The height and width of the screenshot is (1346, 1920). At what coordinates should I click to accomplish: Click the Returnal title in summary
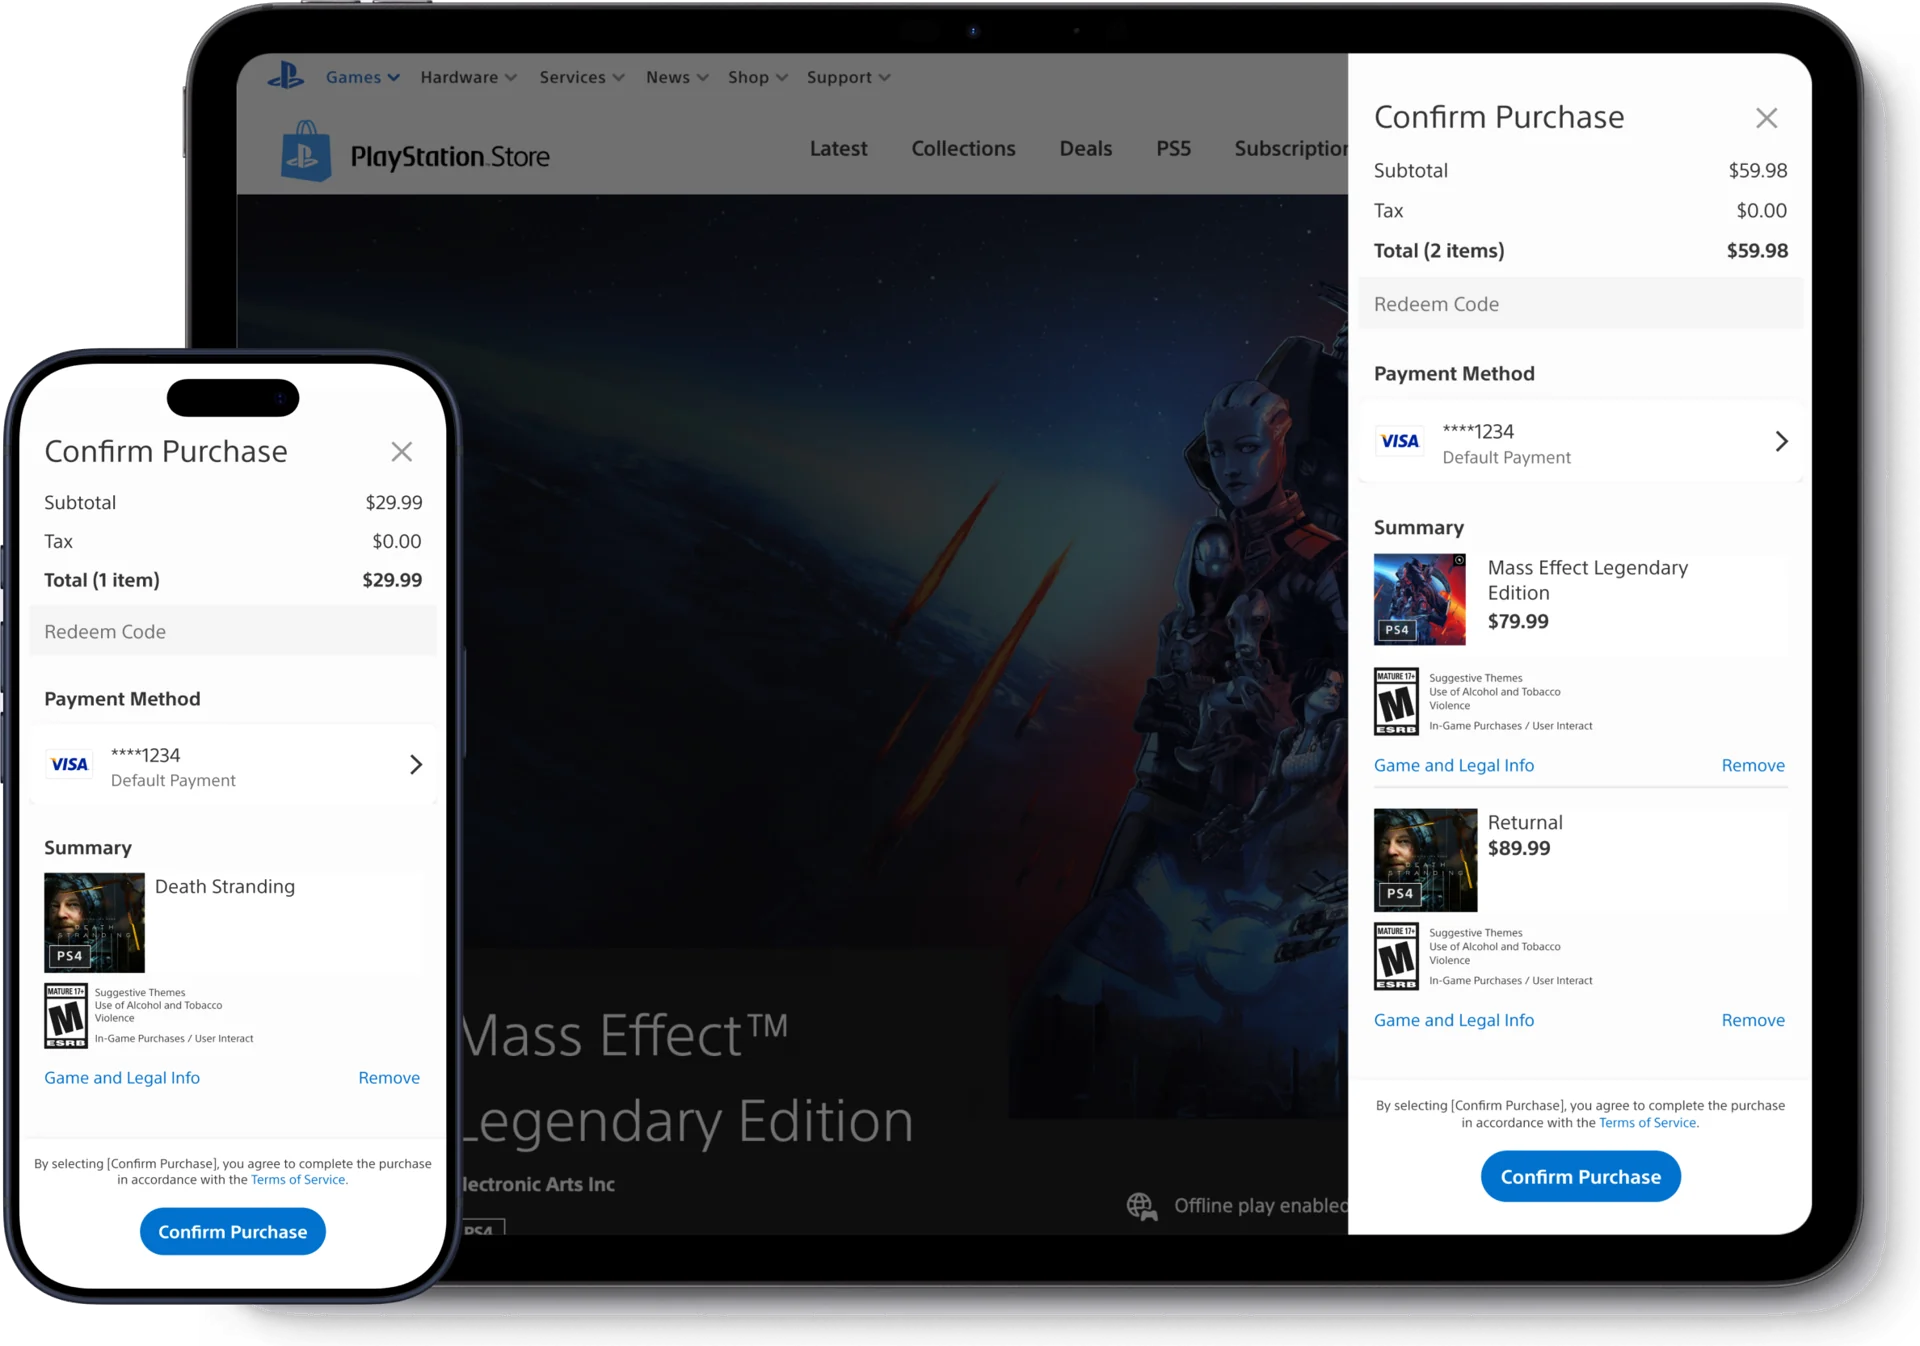coord(1524,823)
